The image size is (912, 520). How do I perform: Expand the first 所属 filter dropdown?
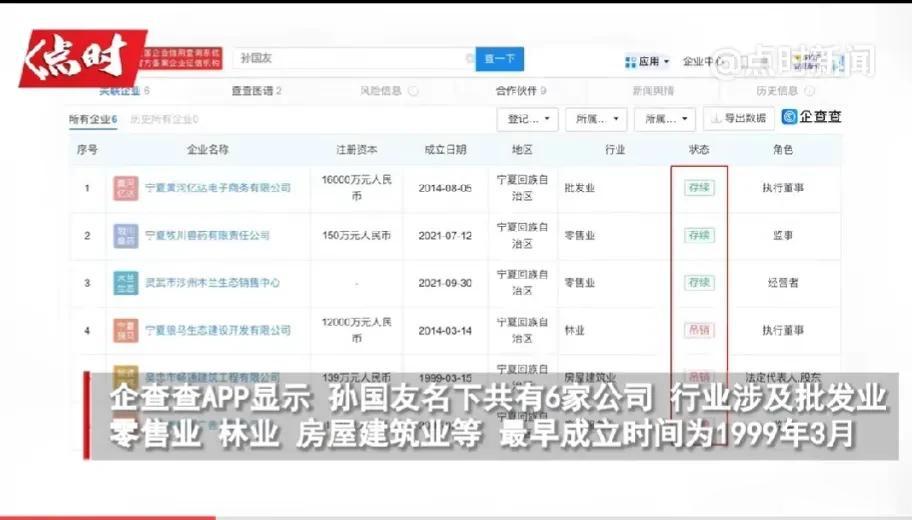click(x=596, y=119)
